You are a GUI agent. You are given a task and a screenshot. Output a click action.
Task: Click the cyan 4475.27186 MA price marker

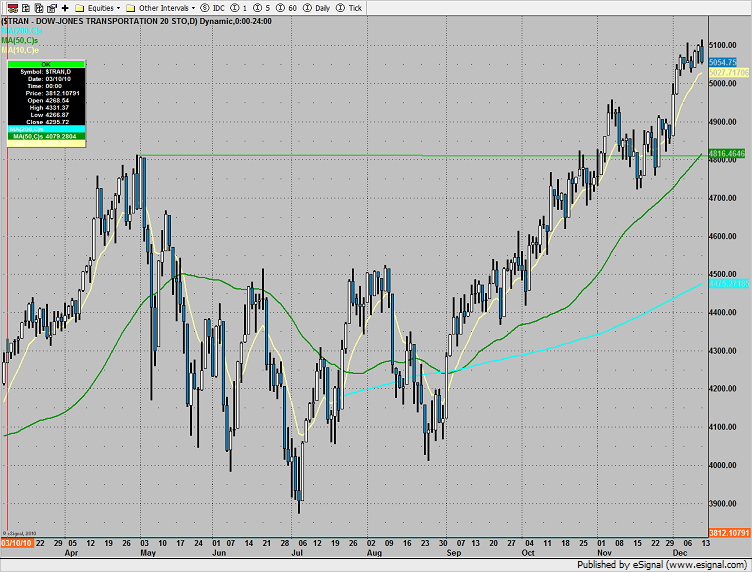tap(728, 284)
